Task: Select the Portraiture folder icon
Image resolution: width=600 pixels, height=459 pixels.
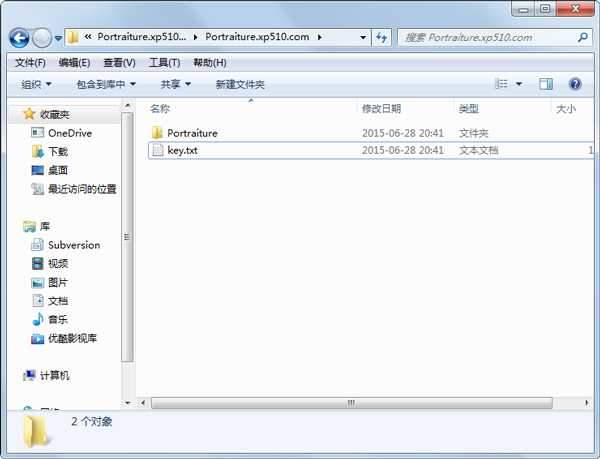Action: click(157, 133)
